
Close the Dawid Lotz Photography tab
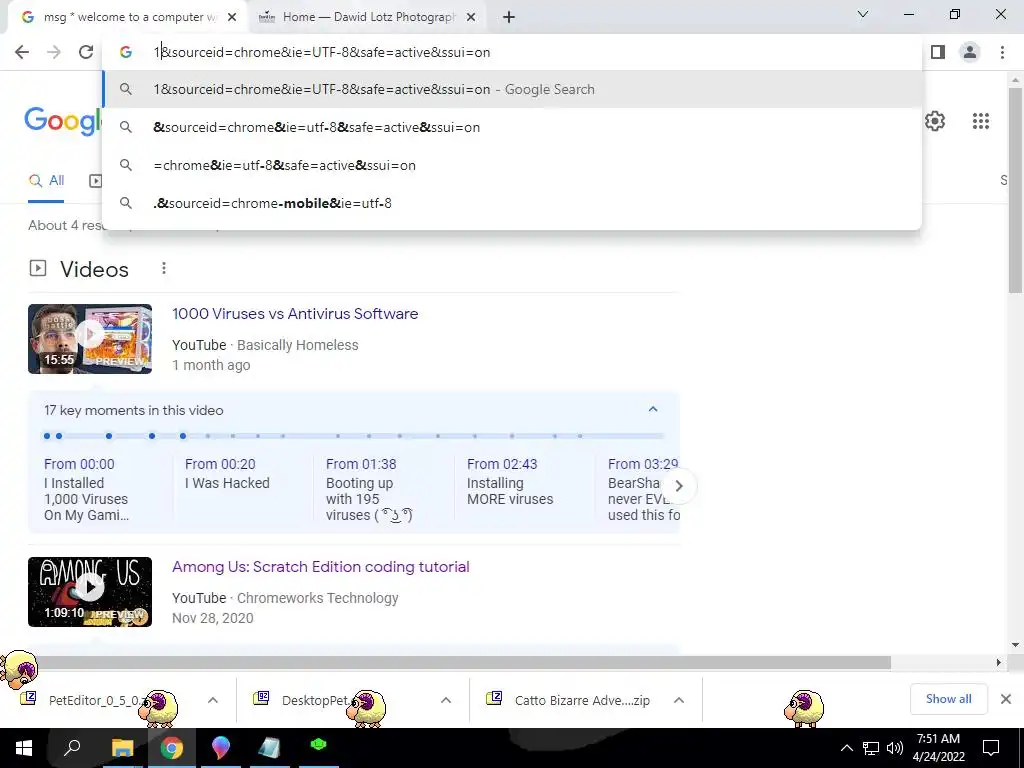click(471, 17)
